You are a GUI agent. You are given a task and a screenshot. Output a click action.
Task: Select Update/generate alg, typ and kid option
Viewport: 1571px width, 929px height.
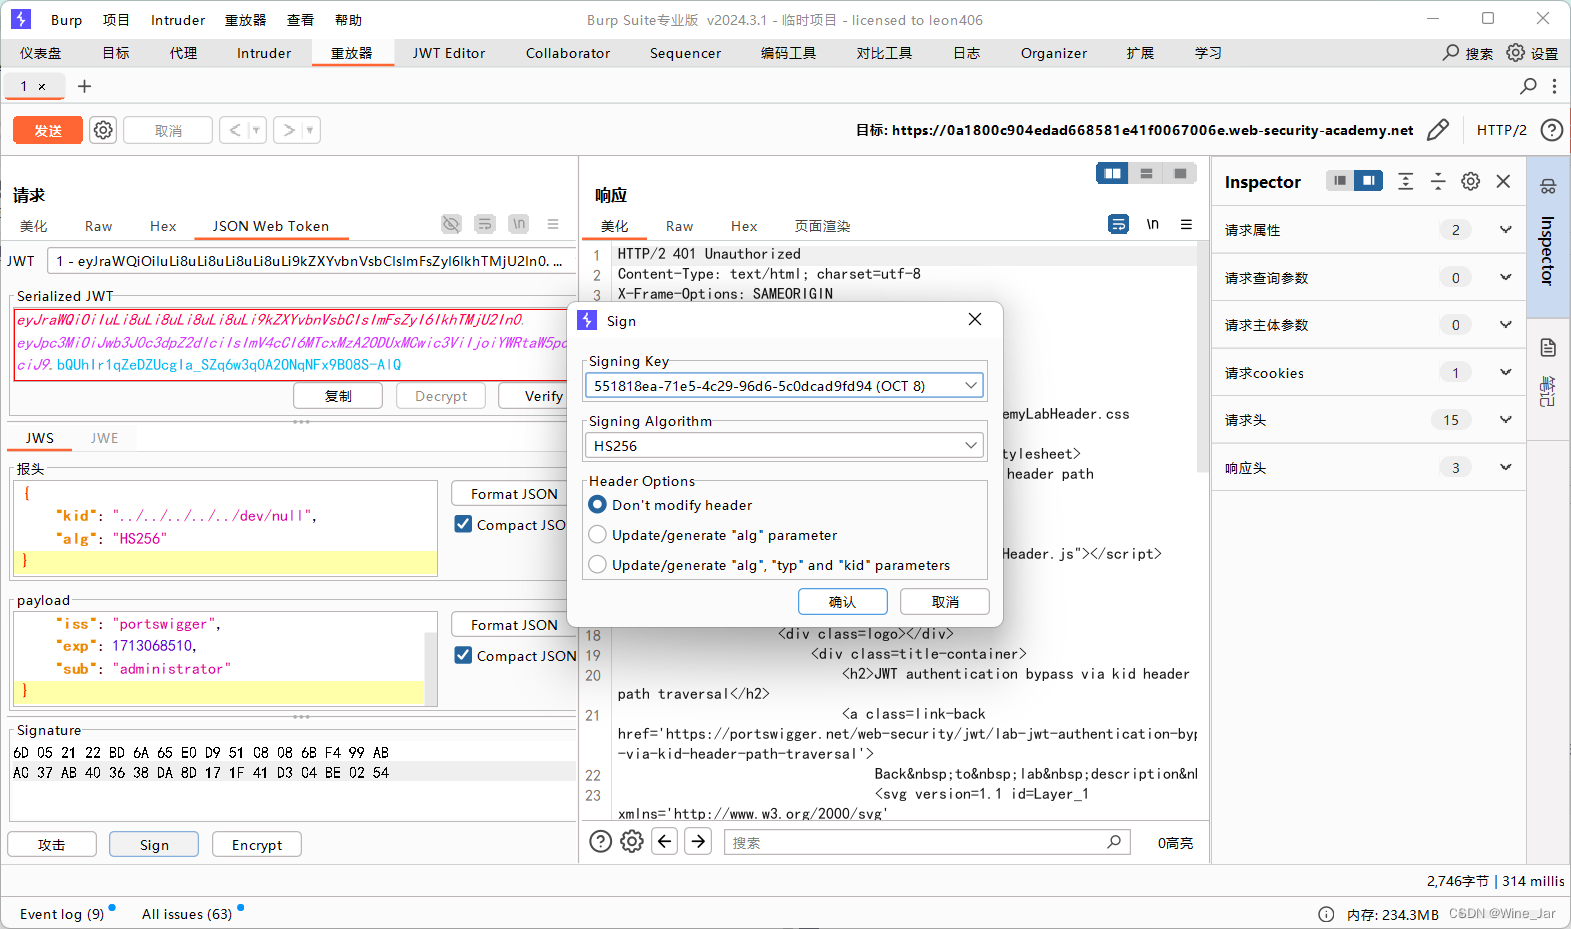click(x=598, y=565)
